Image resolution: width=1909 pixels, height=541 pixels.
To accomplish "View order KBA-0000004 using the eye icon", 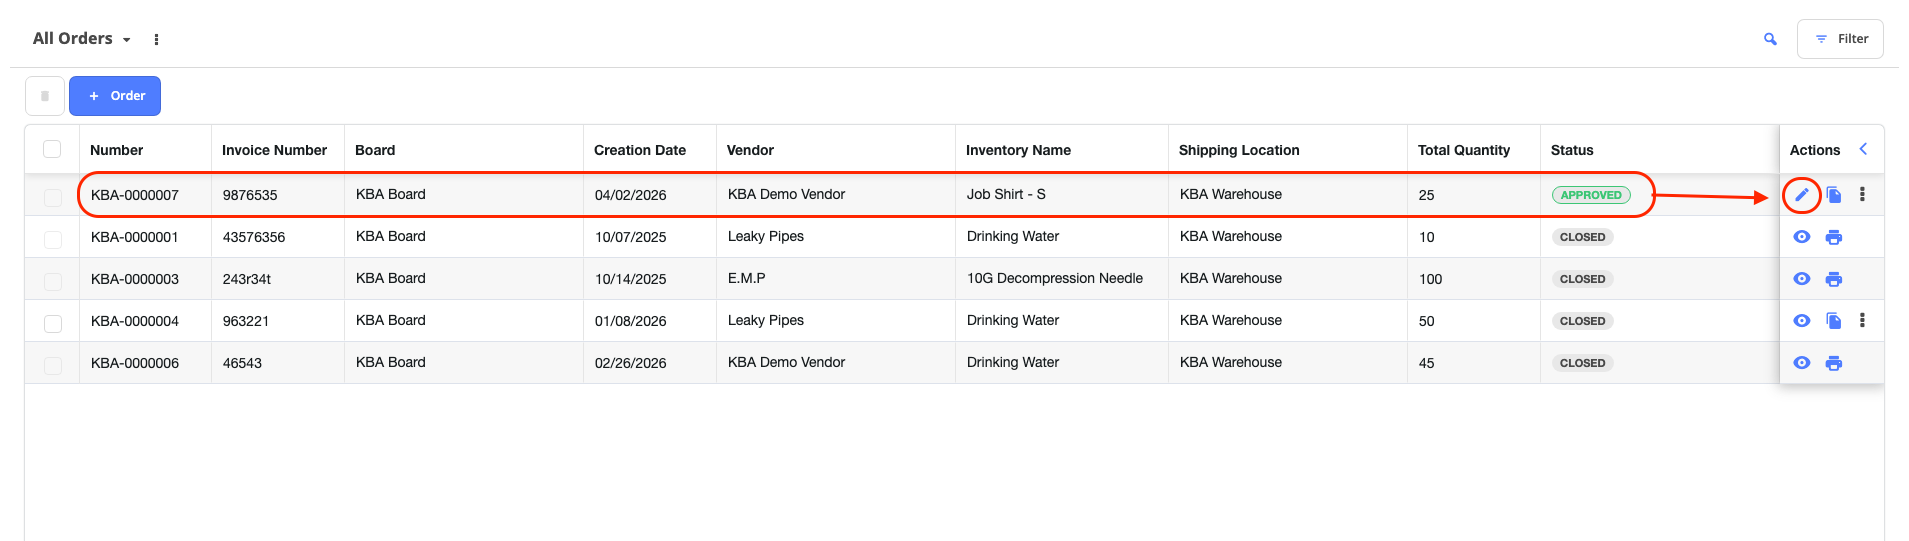I will coord(1802,321).
